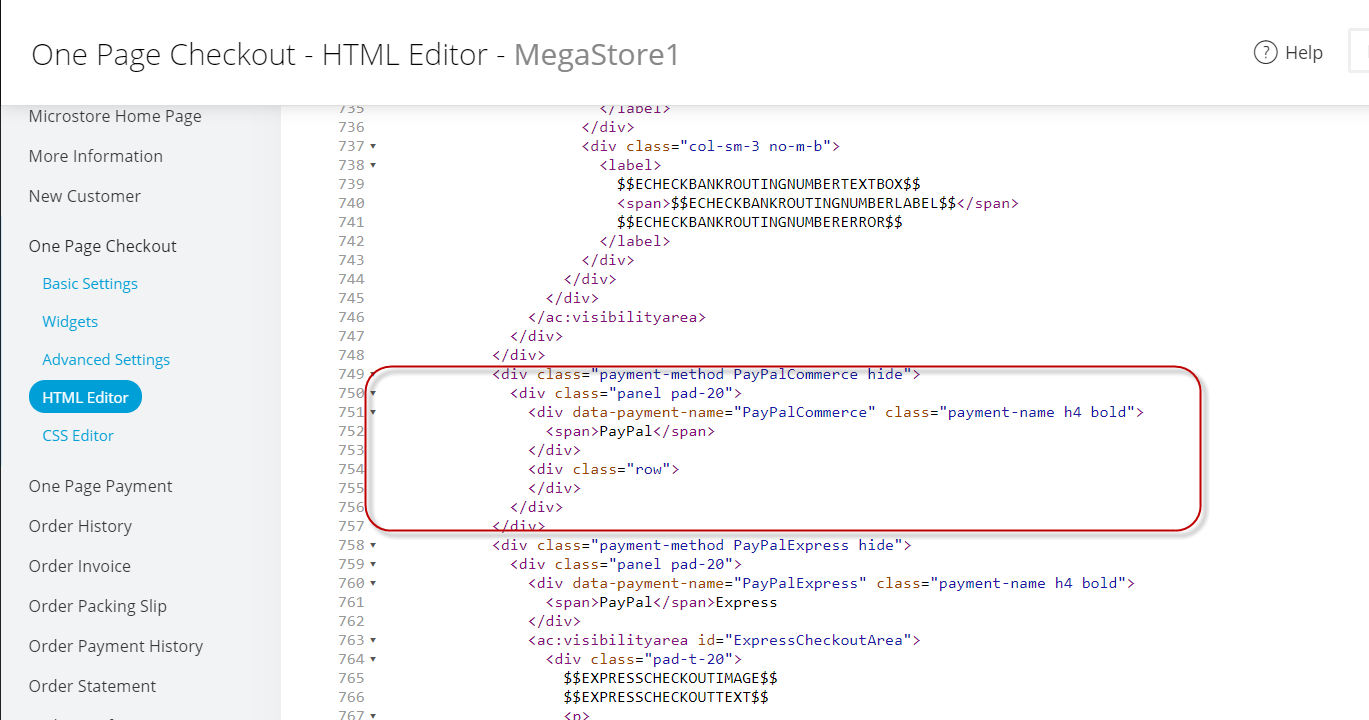Collapse code fold at line 751
The width and height of the screenshot is (1369, 720).
pyautogui.click(x=373, y=412)
